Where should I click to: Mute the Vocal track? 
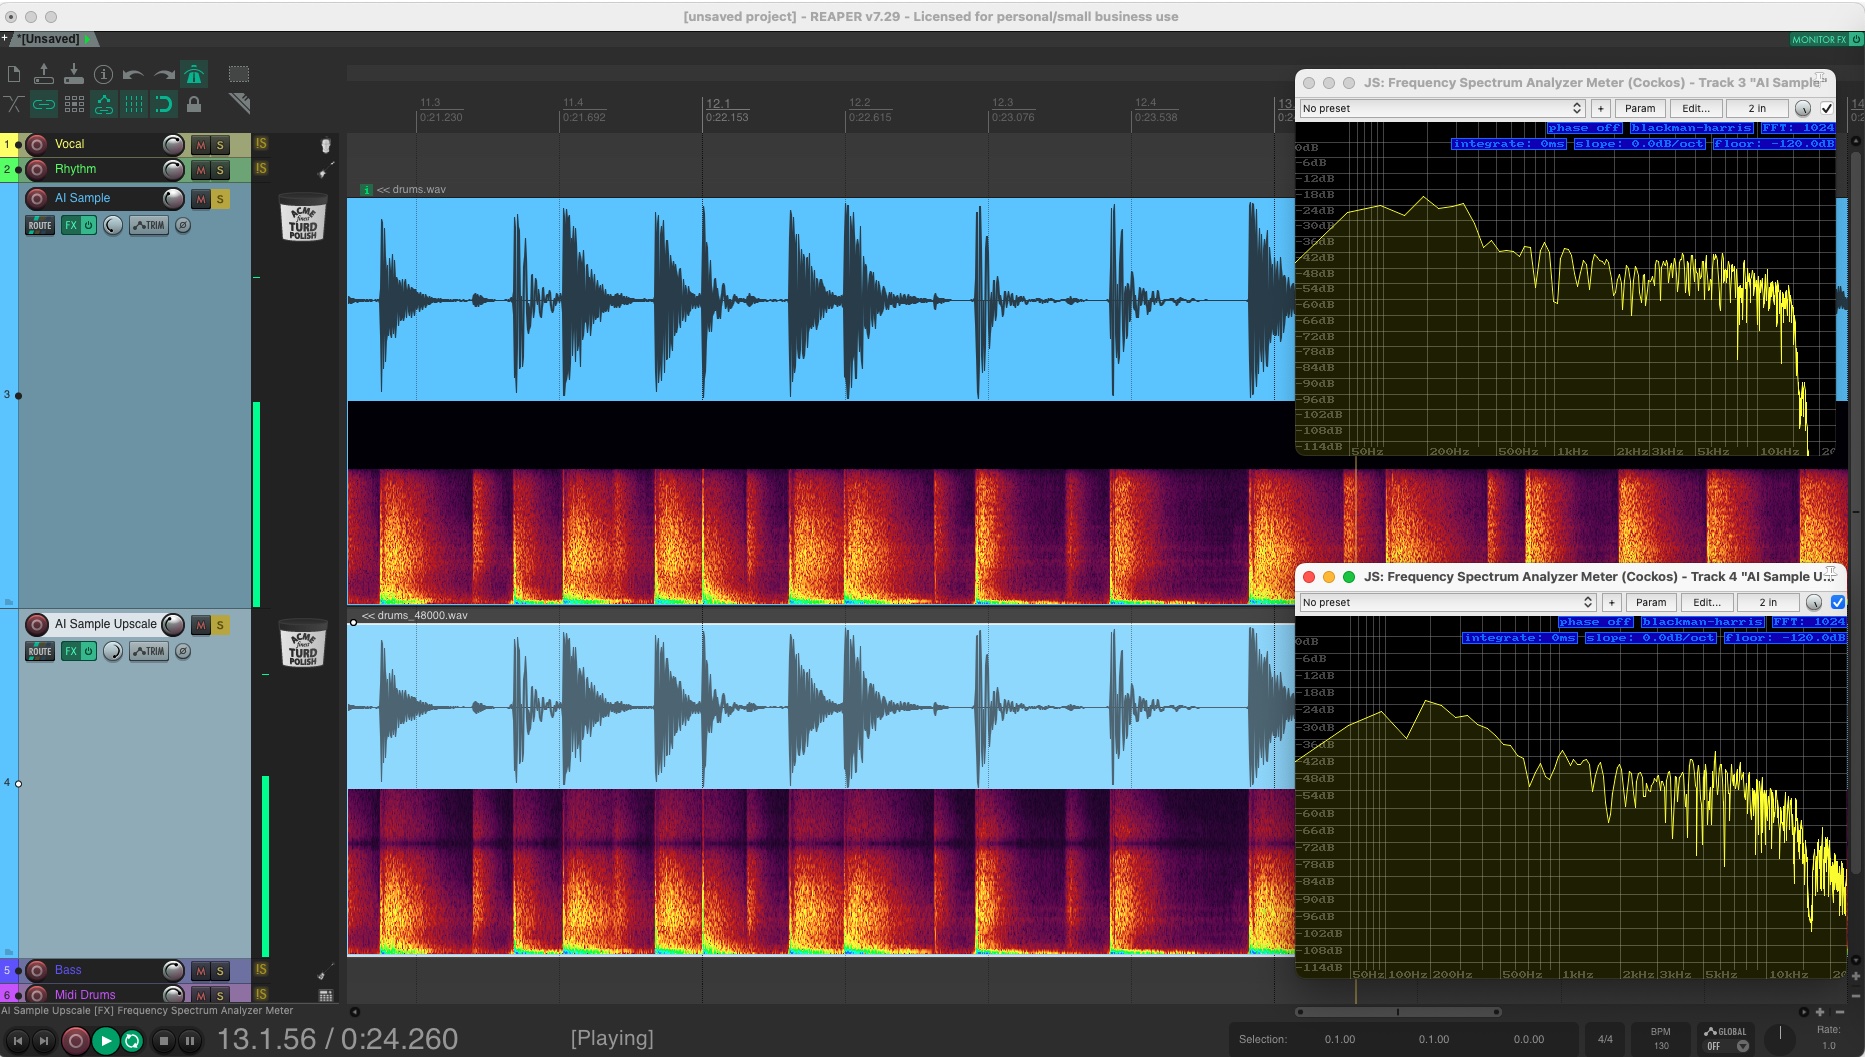[x=200, y=145]
